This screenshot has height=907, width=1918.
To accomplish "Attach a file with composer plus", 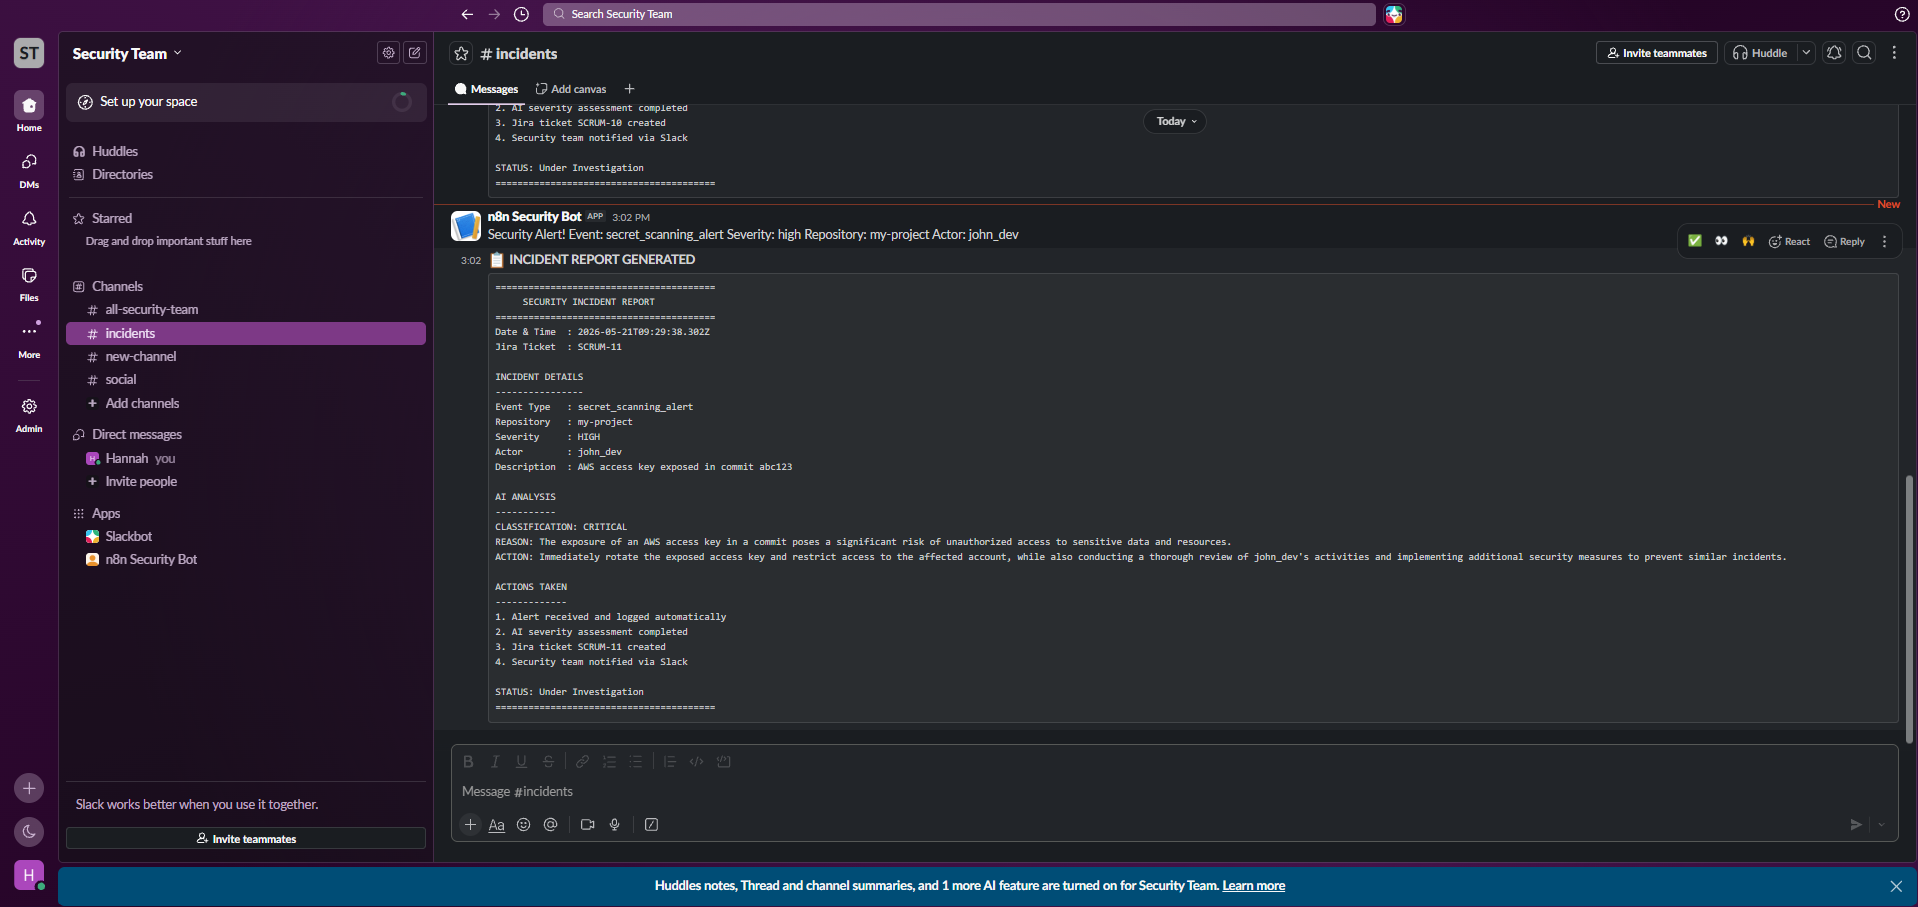I will [470, 824].
